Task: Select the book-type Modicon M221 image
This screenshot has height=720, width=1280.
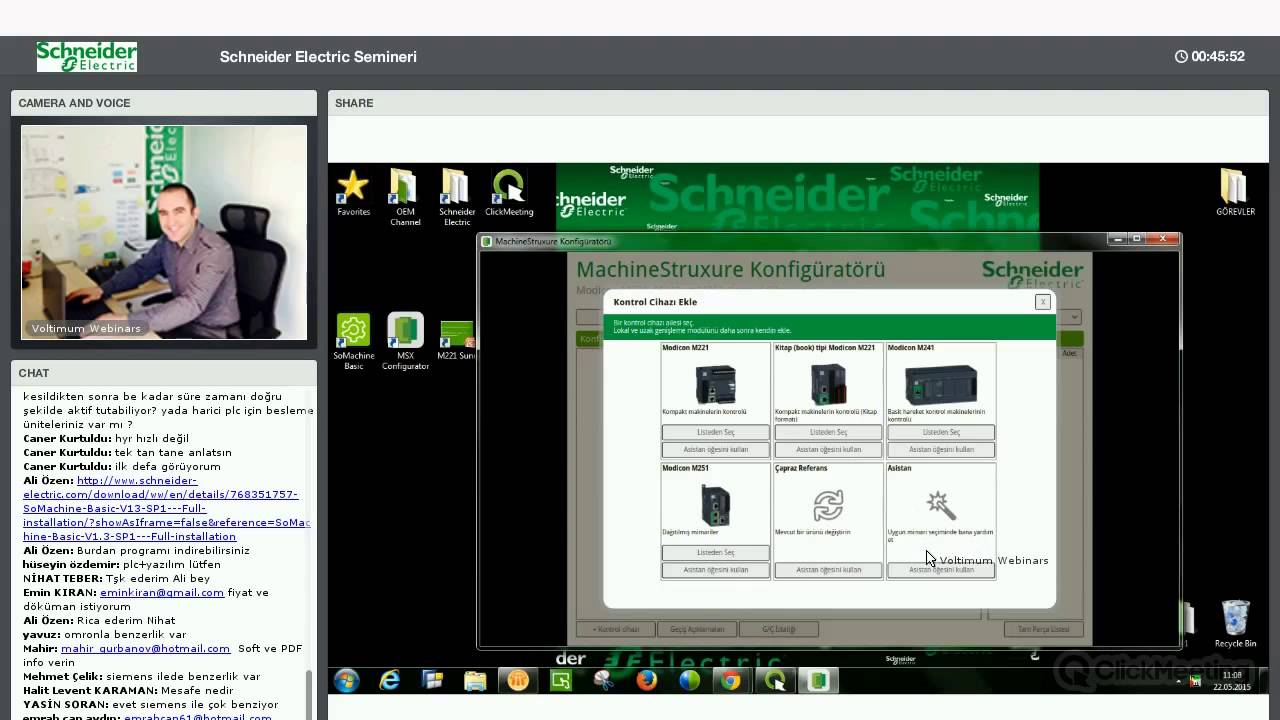Action: tap(828, 384)
